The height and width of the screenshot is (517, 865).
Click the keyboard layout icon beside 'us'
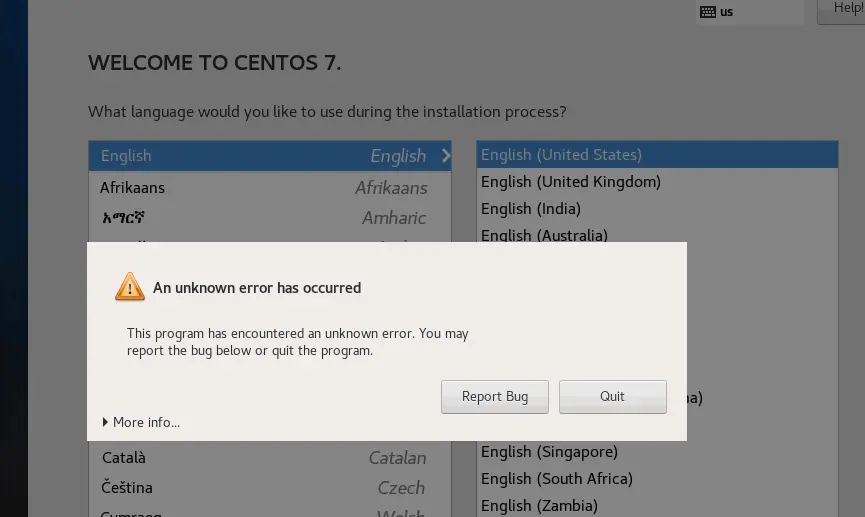(708, 12)
